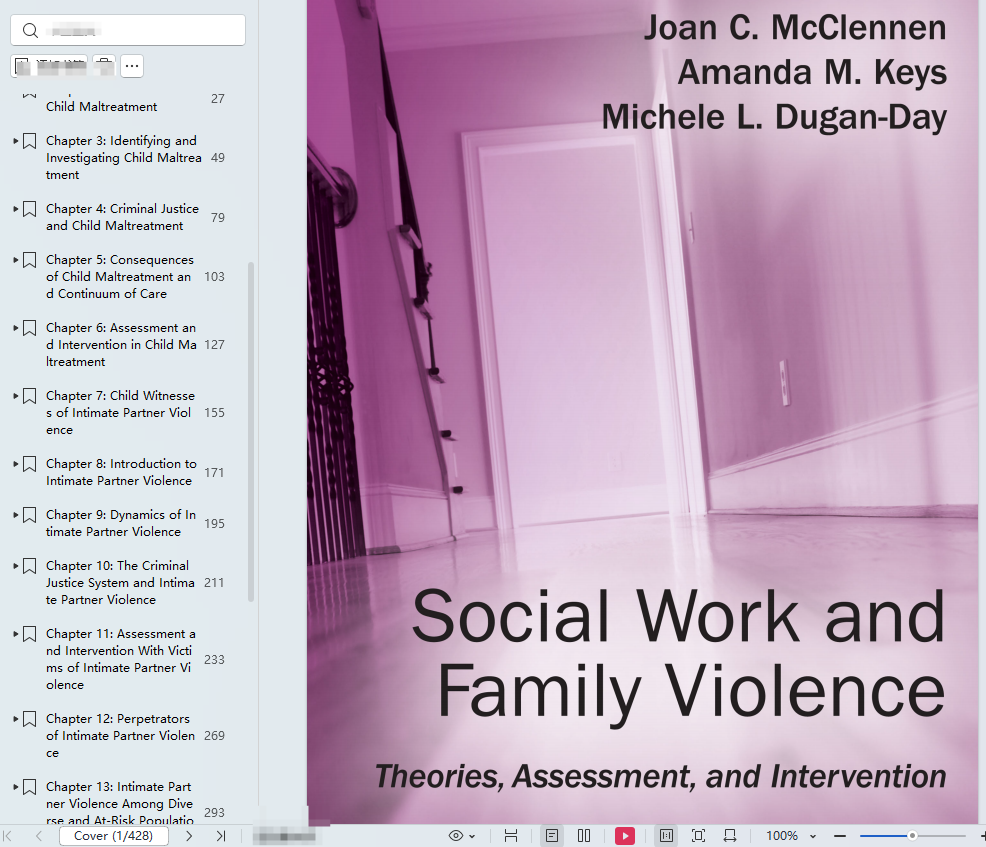Viewport: 986px width, 847px height.
Task: Click the bookmark icon beside Chapter 9
Action: [x=30, y=514]
